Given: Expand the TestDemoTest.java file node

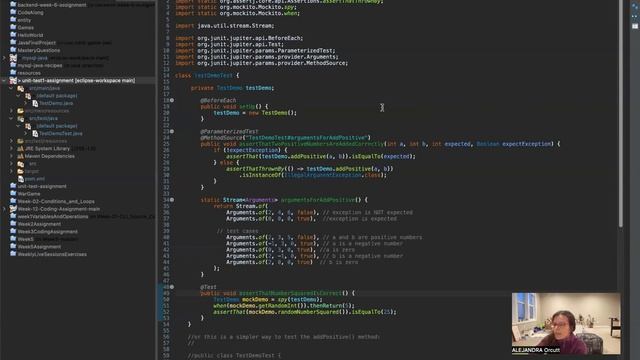Looking at the screenshot, I should pyautogui.click(x=26, y=133).
